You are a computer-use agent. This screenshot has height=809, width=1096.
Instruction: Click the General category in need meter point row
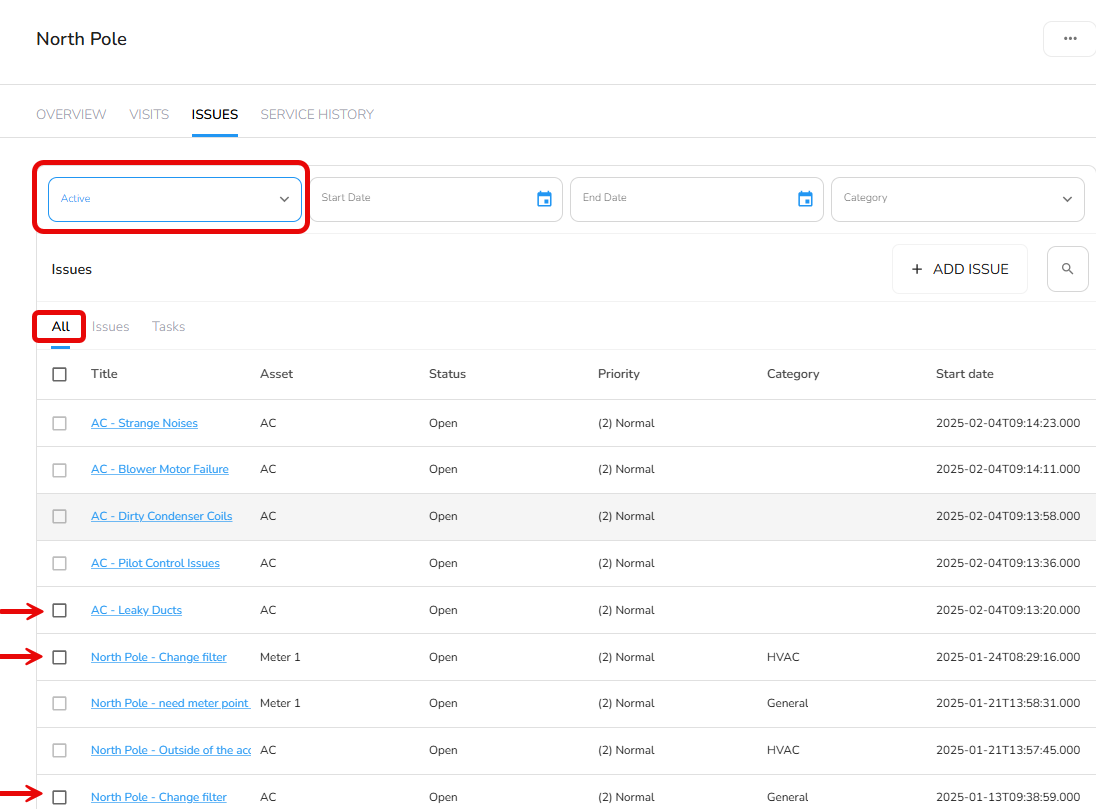tap(787, 703)
